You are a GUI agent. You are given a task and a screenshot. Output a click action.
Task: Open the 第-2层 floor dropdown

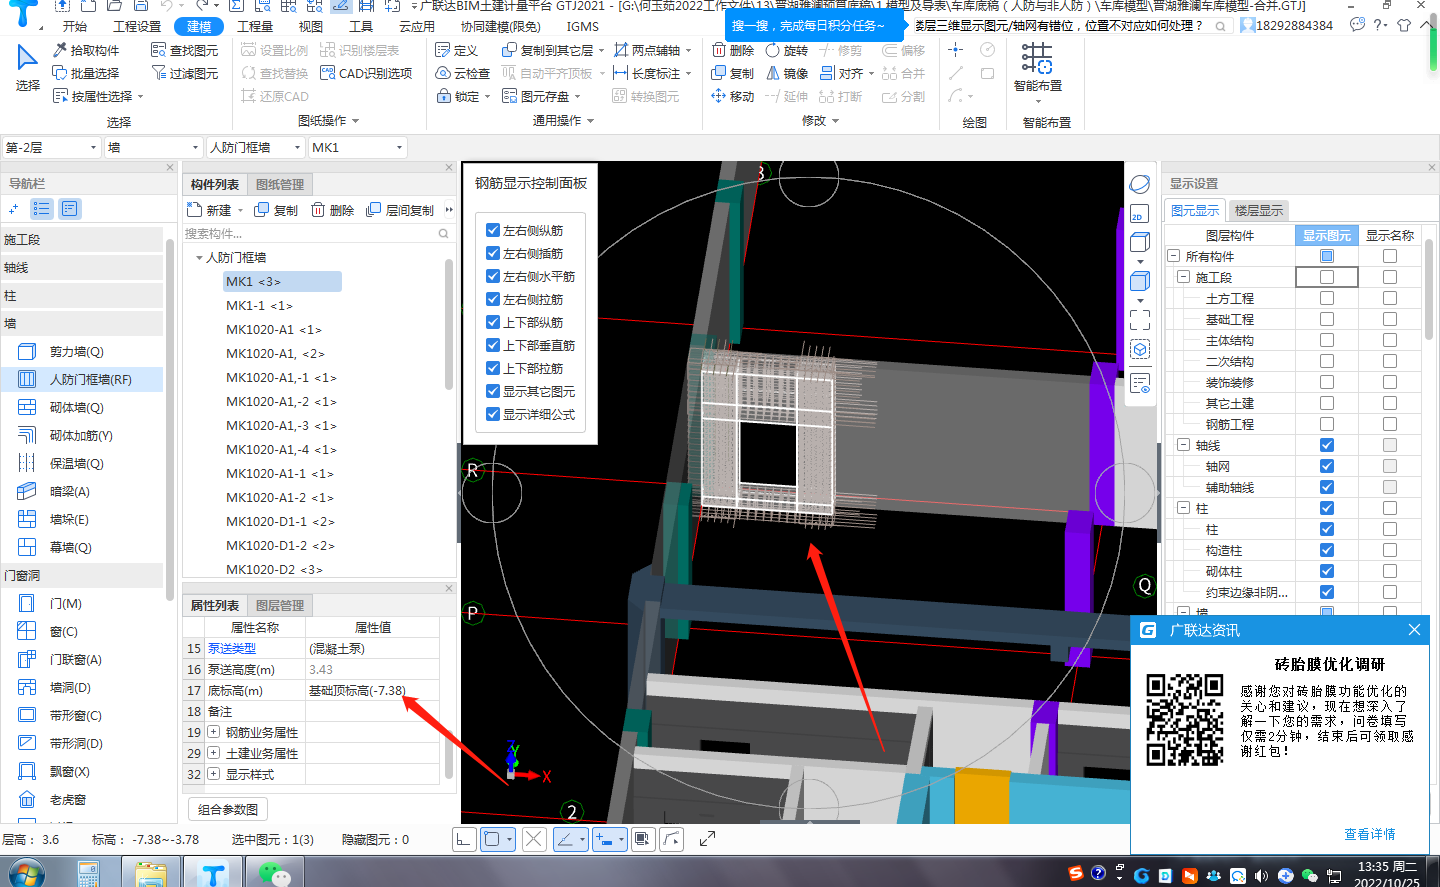(x=52, y=148)
